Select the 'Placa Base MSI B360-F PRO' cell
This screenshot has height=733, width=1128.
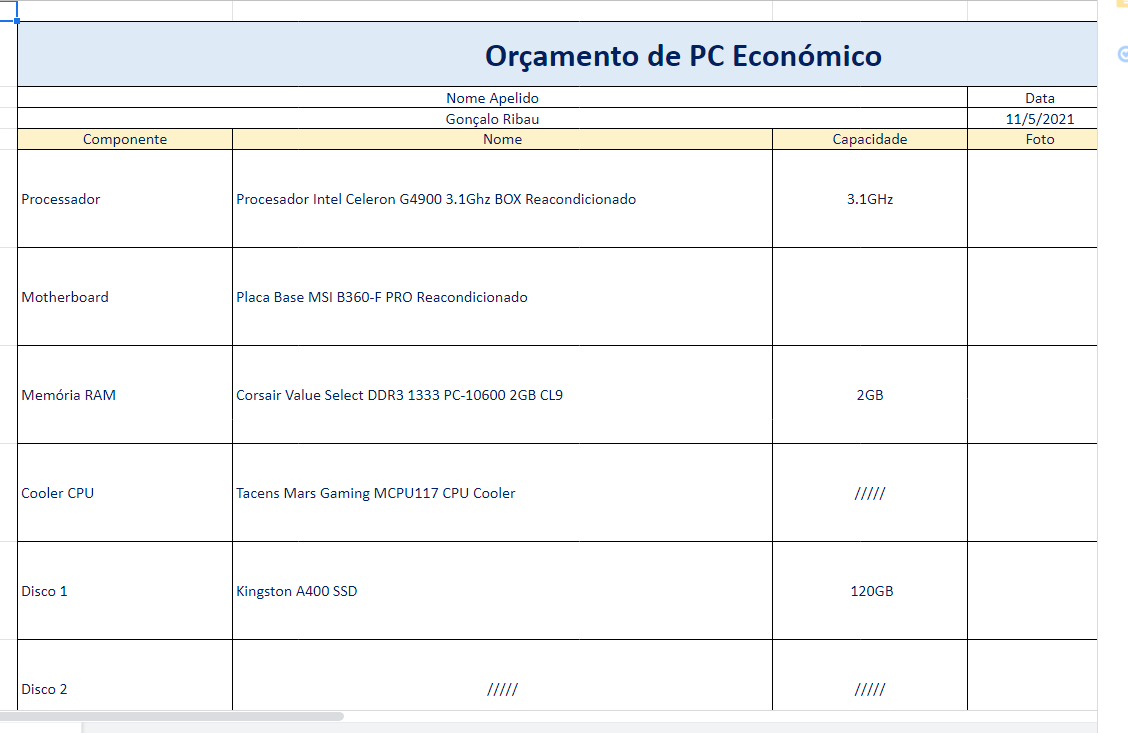click(502, 296)
